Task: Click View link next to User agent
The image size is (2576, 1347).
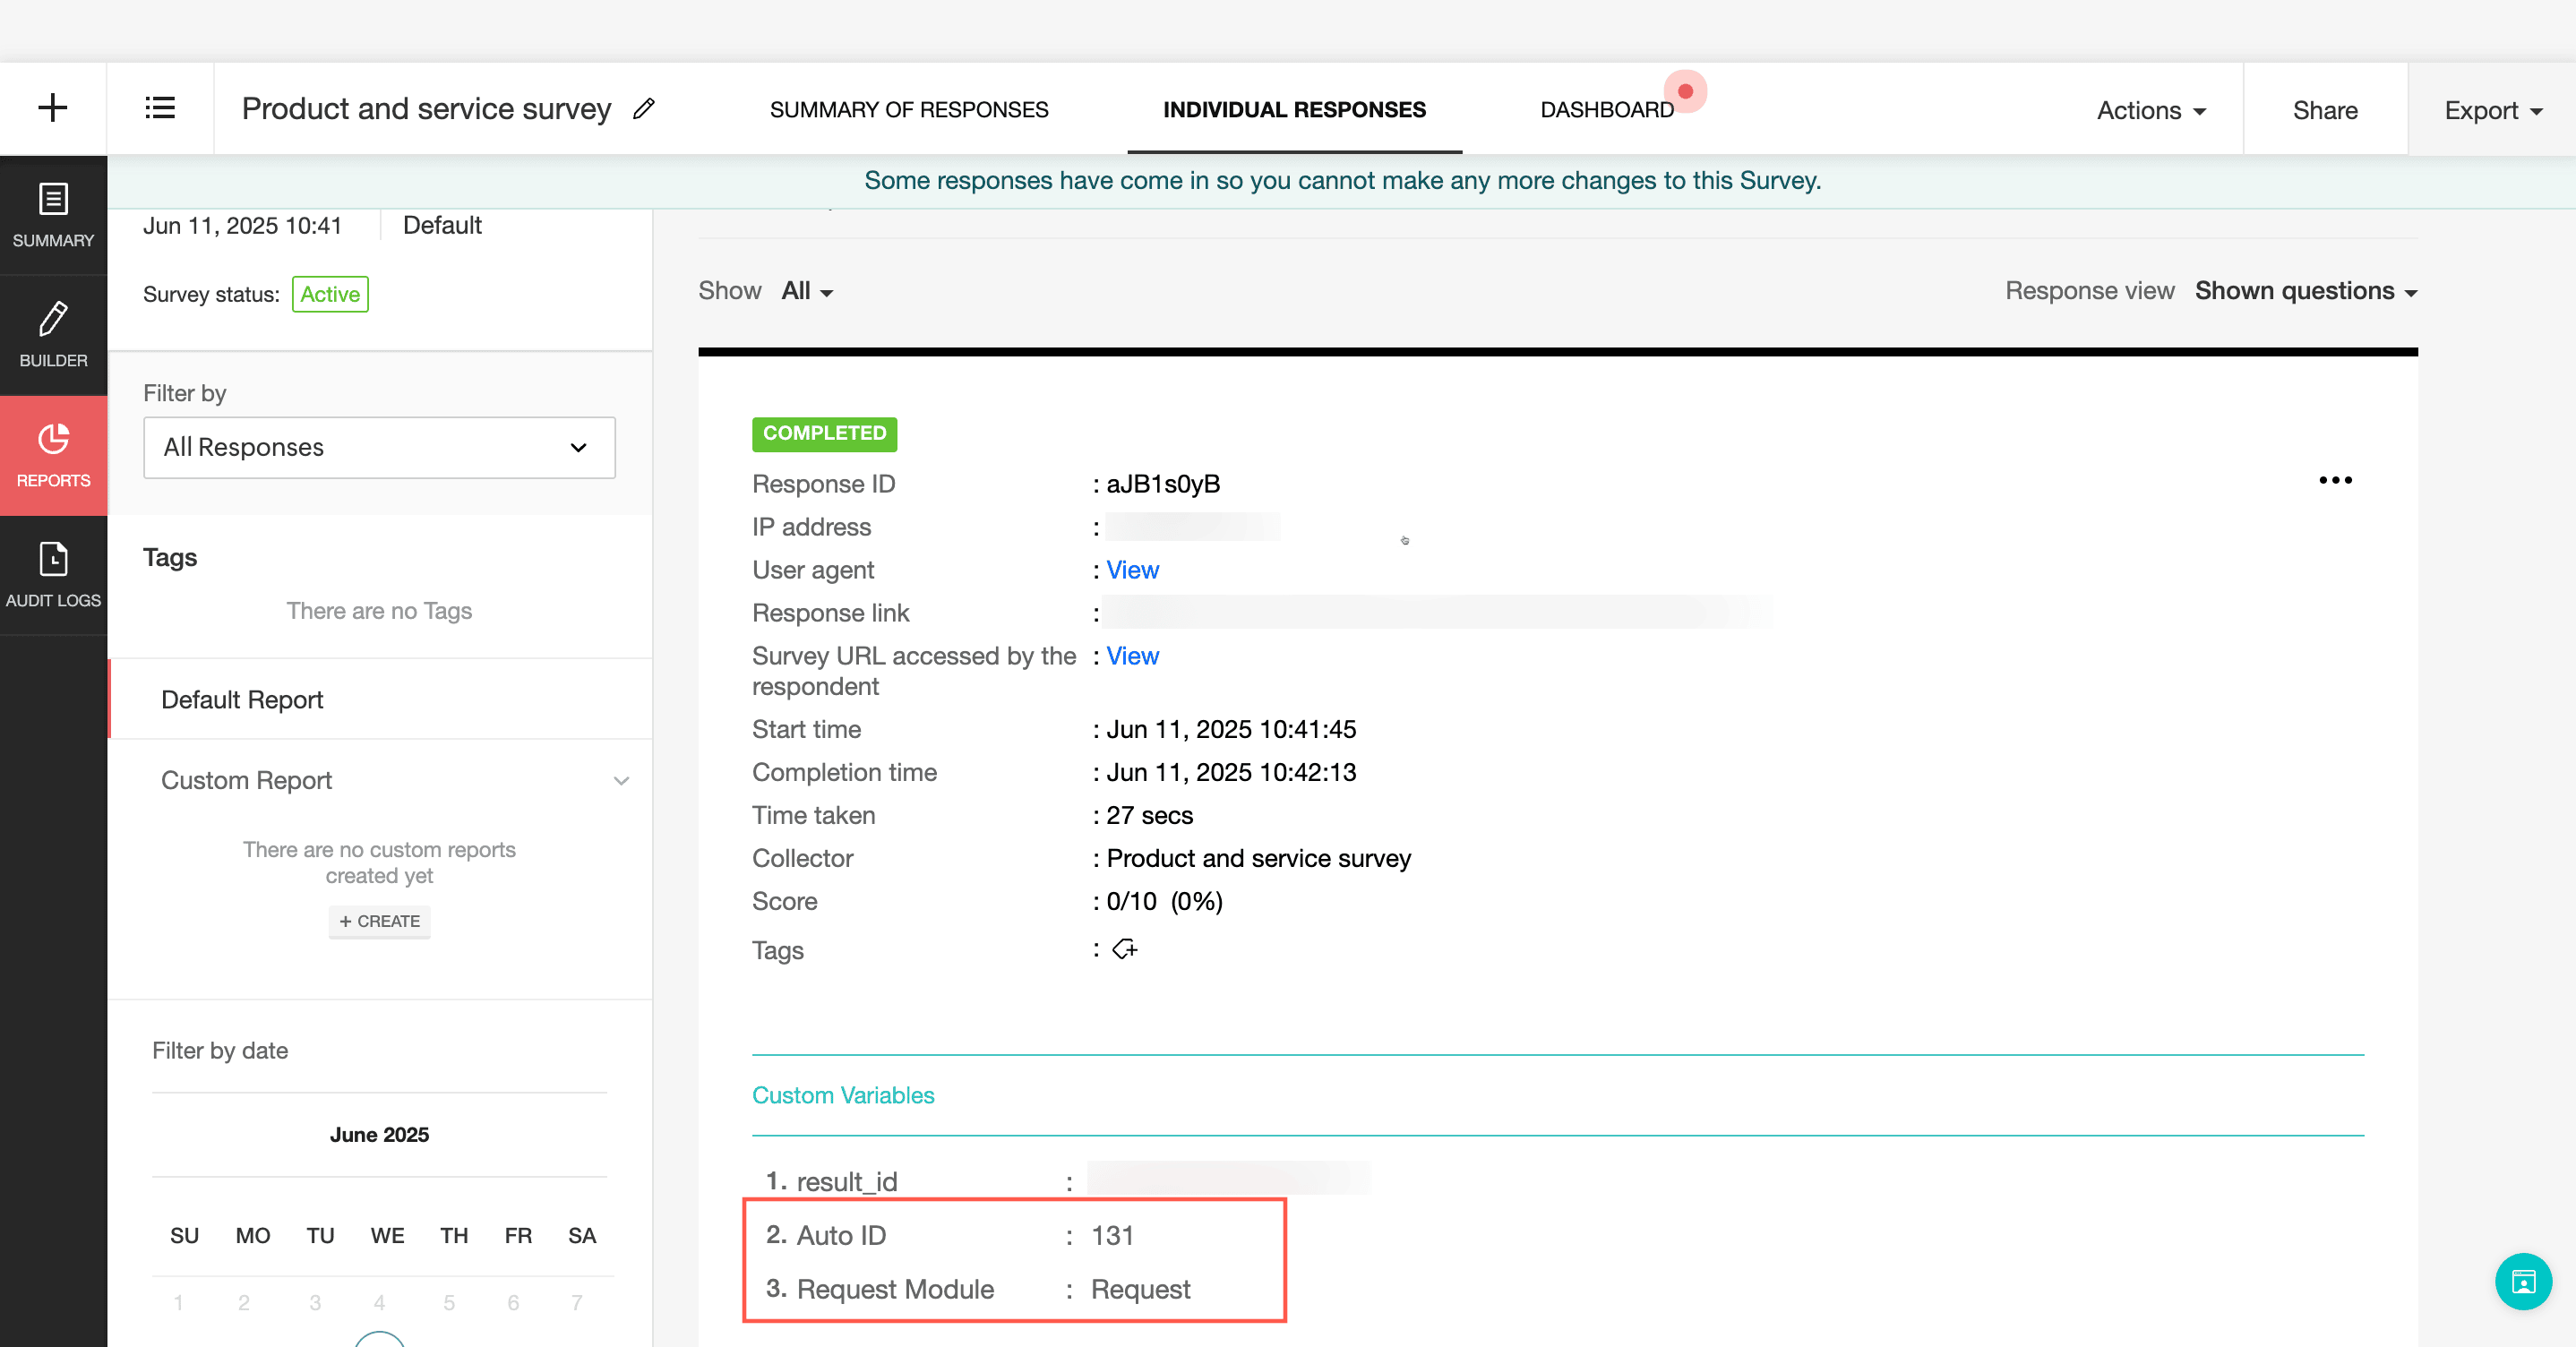Action: [x=1132, y=570]
